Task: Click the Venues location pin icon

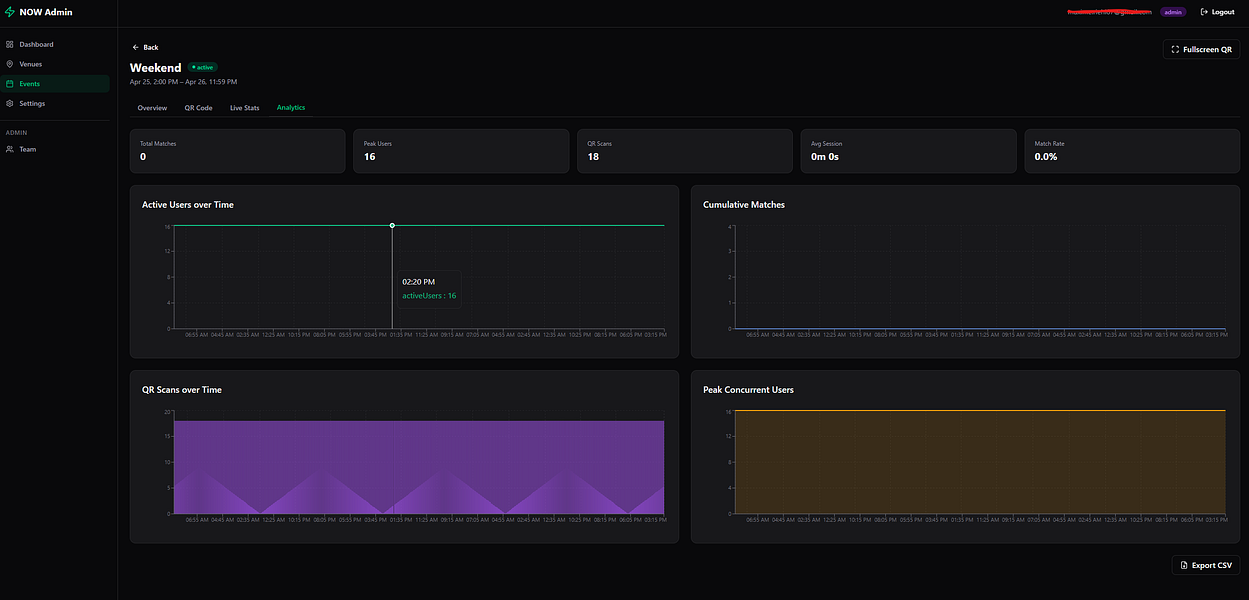Action: point(10,64)
